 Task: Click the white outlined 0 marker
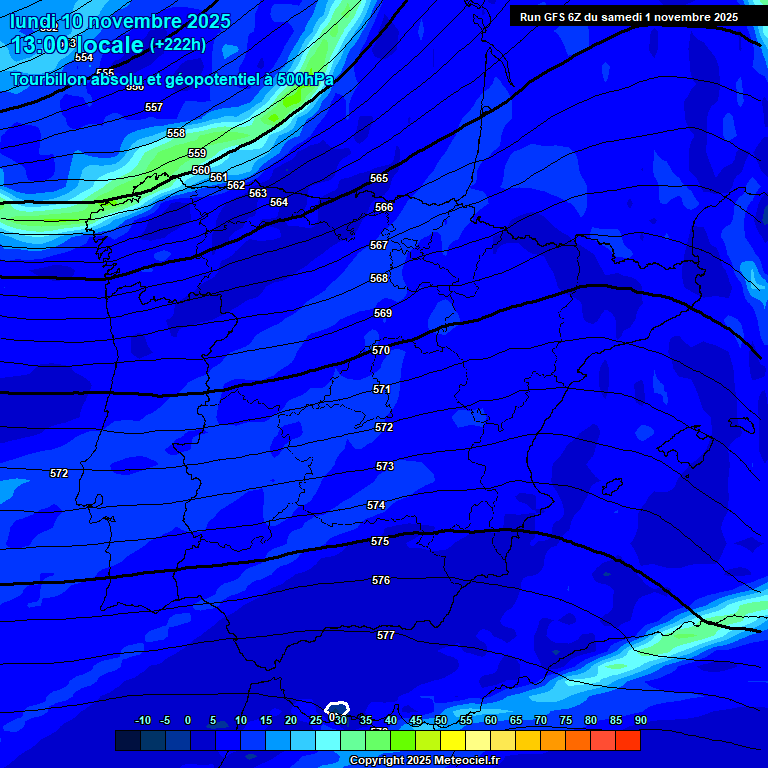336,710
